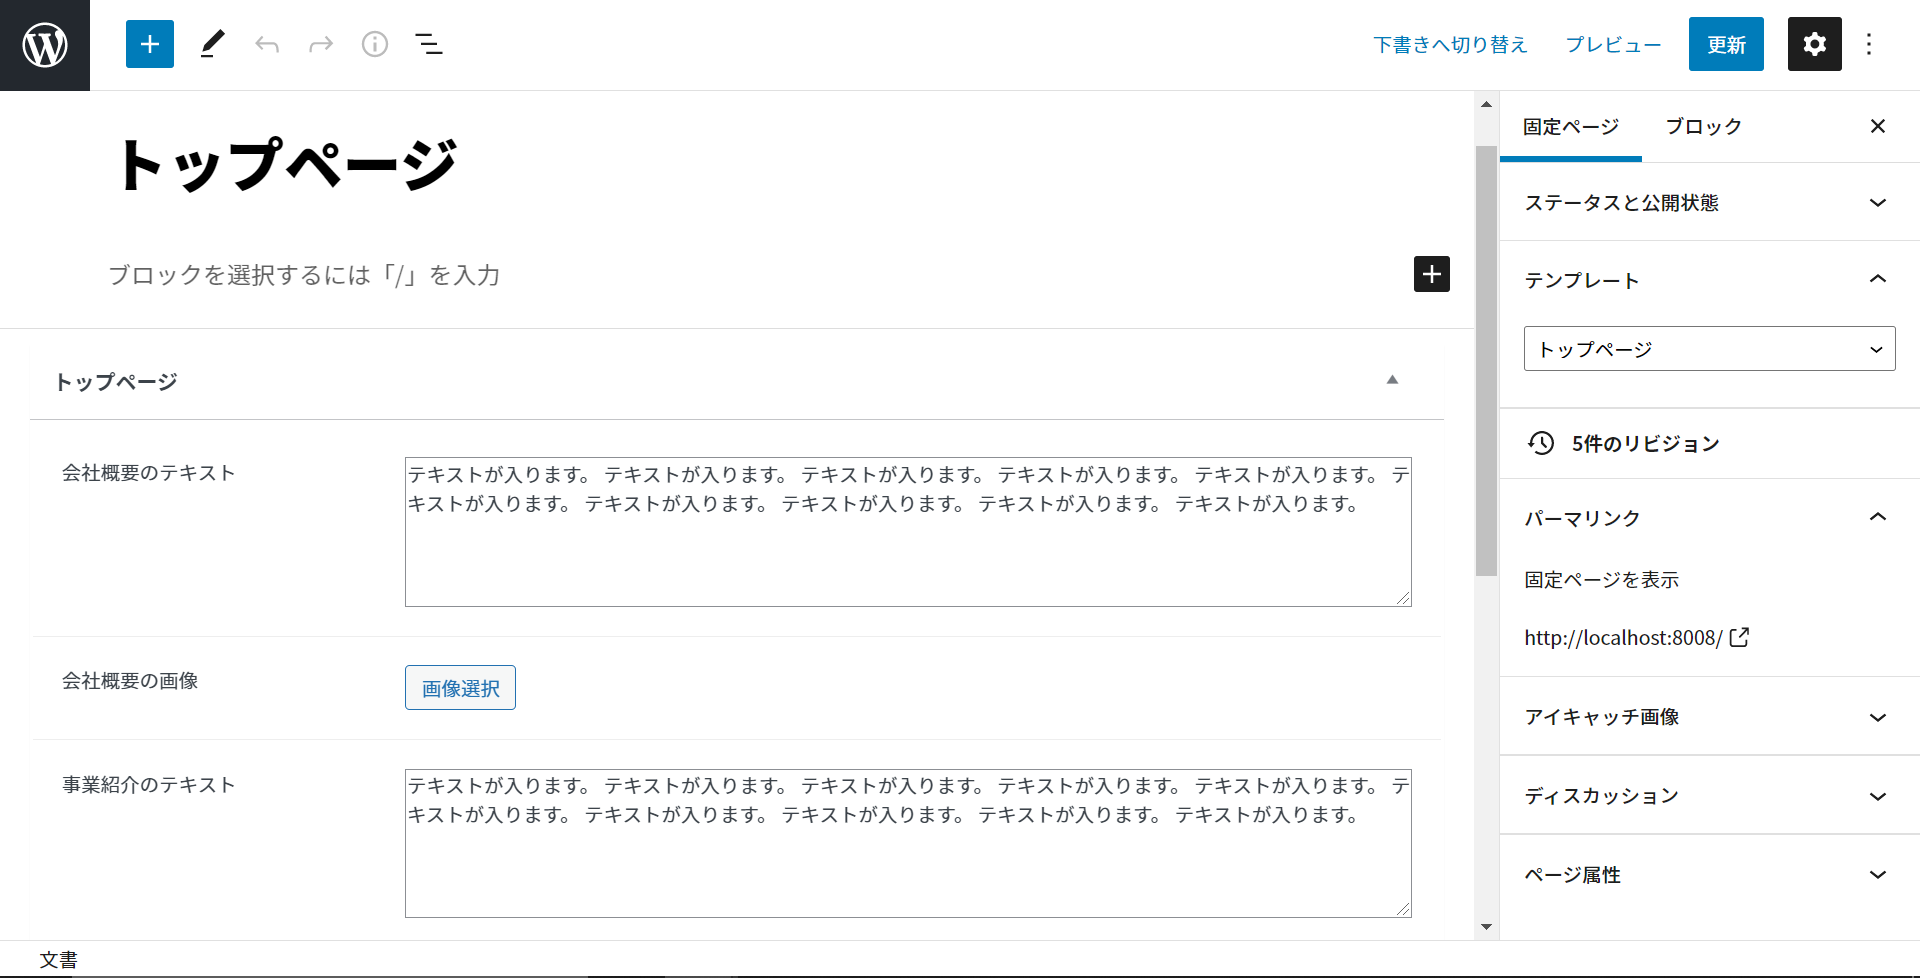Open the block inserter plus button
The height and width of the screenshot is (978, 1920).
(150, 44)
